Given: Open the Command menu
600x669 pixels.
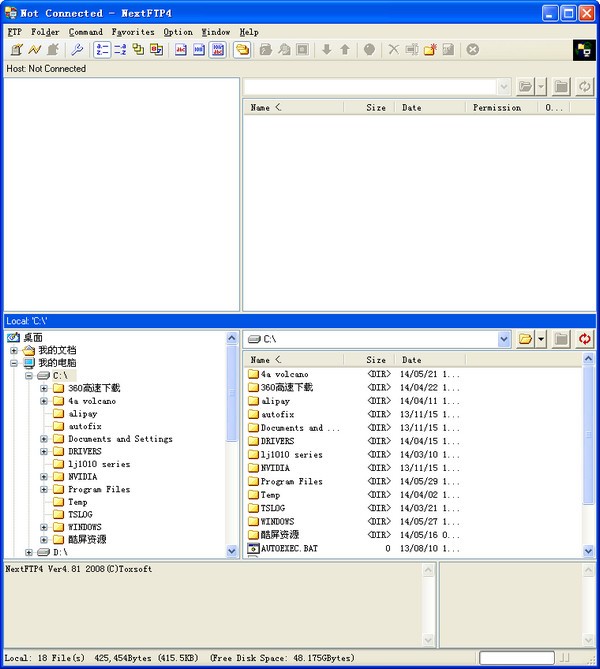Looking at the screenshot, I should [85, 32].
